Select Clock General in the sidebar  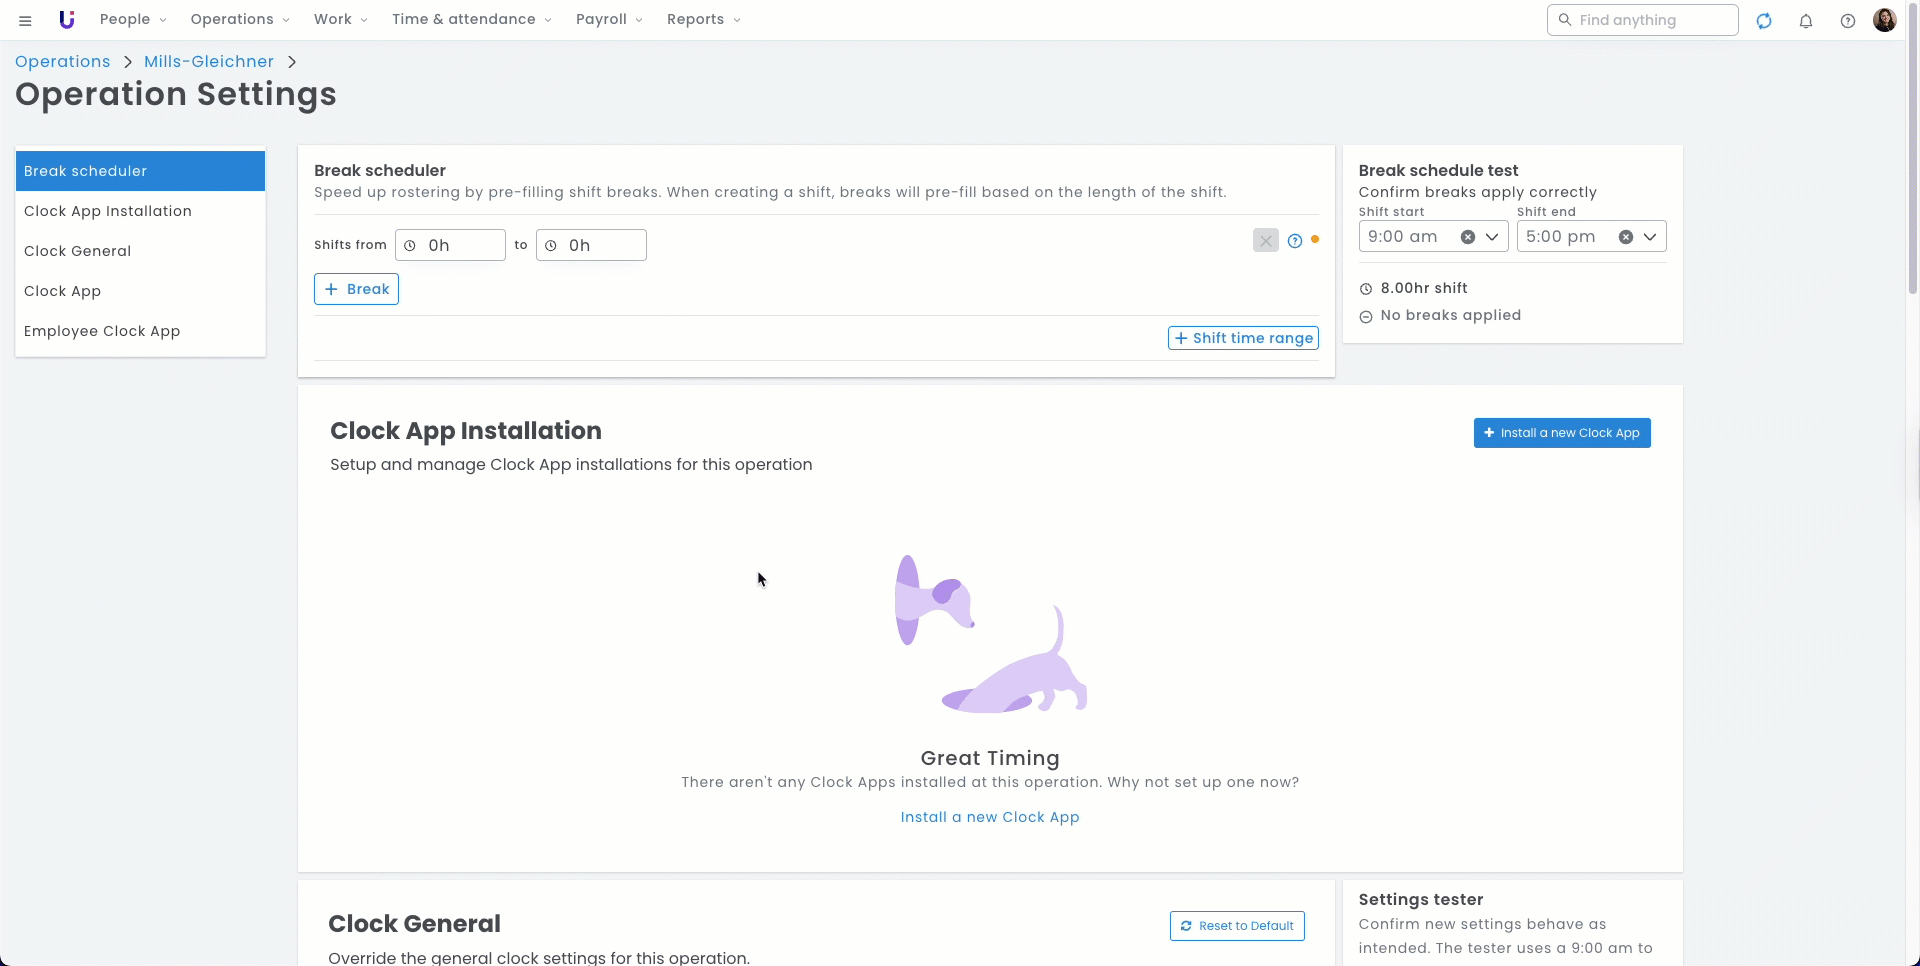tap(78, 251)
